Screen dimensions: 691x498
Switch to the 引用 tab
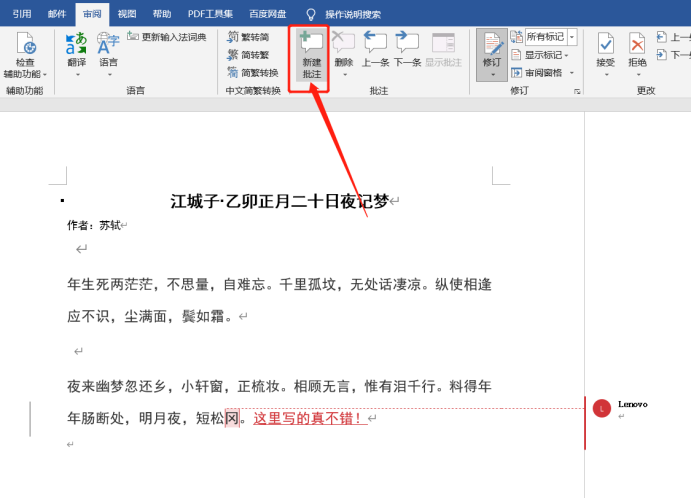coord(22,14)
